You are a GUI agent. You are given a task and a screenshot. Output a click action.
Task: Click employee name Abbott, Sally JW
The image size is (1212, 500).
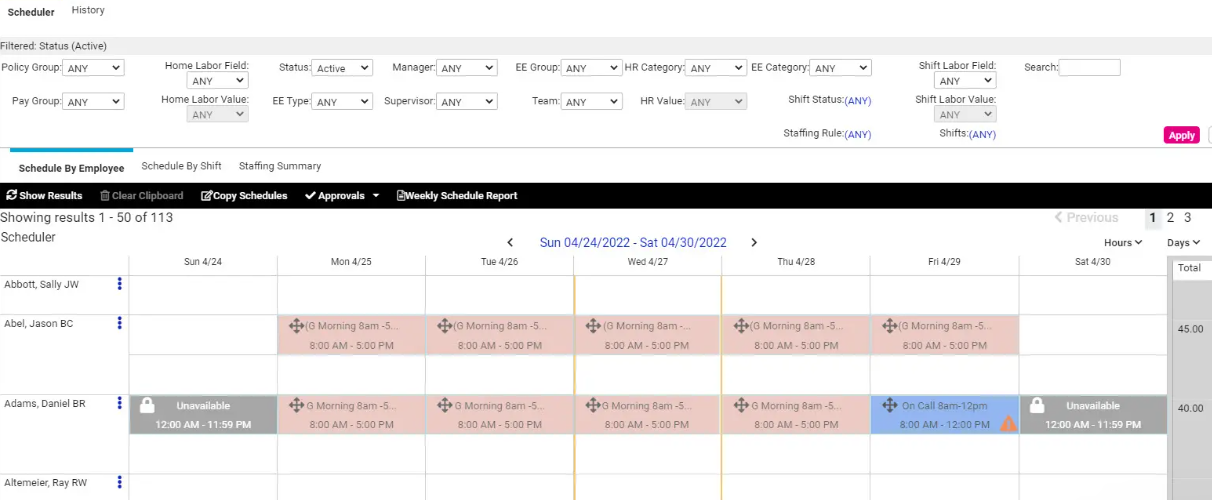[x=41, y=284]
